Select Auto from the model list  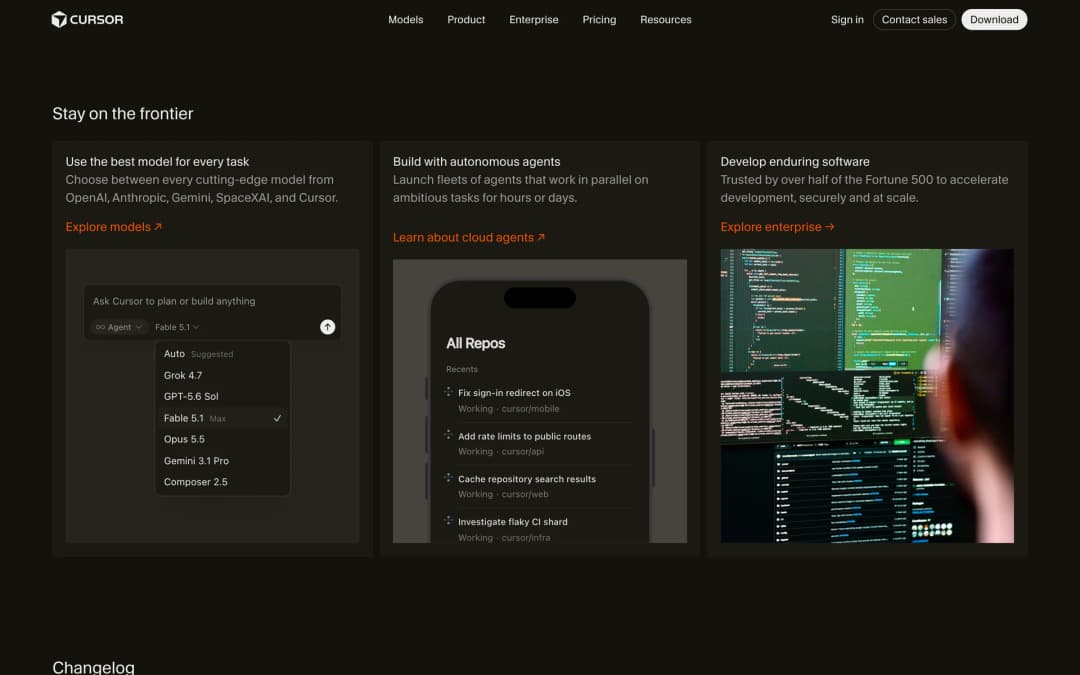[222, 354]
